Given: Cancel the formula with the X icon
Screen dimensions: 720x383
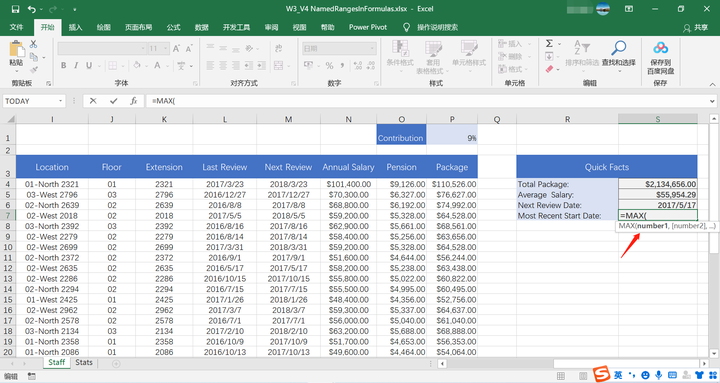Looking at the screenshot, I should [93, 101].
